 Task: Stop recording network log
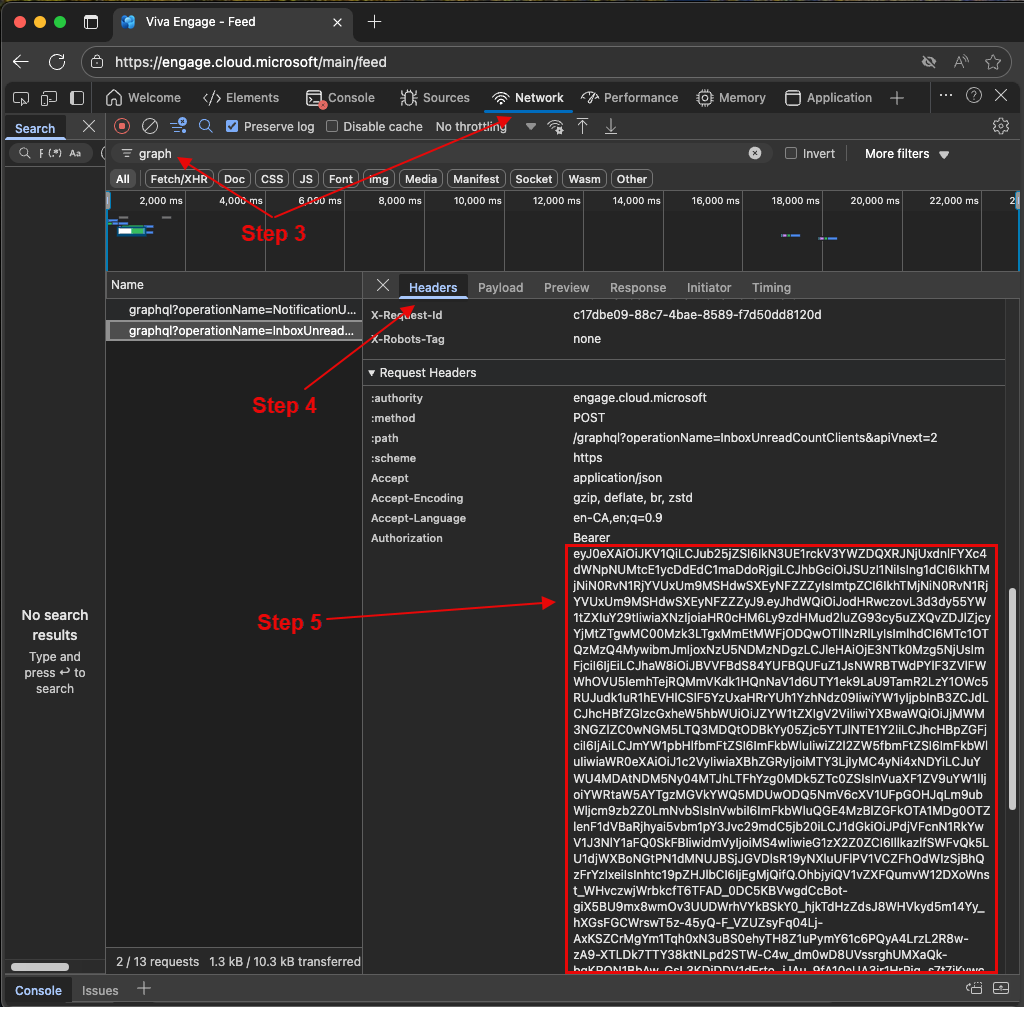[122, 126]
